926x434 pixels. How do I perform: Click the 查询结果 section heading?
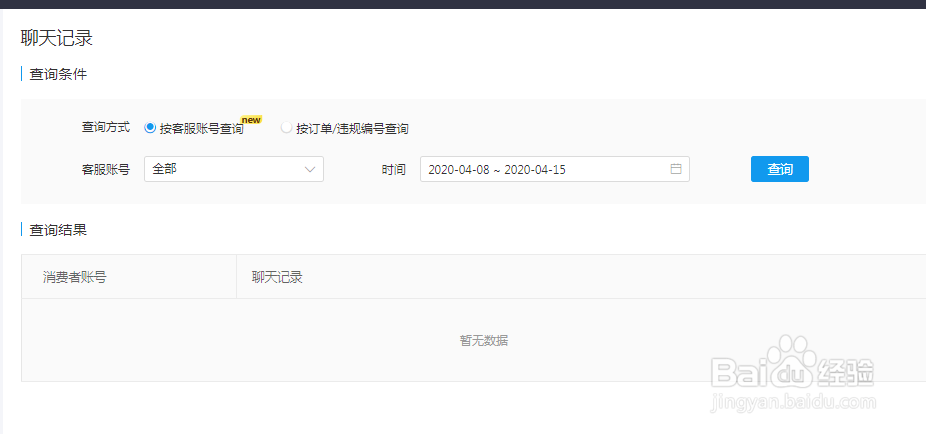pos(58,230)
